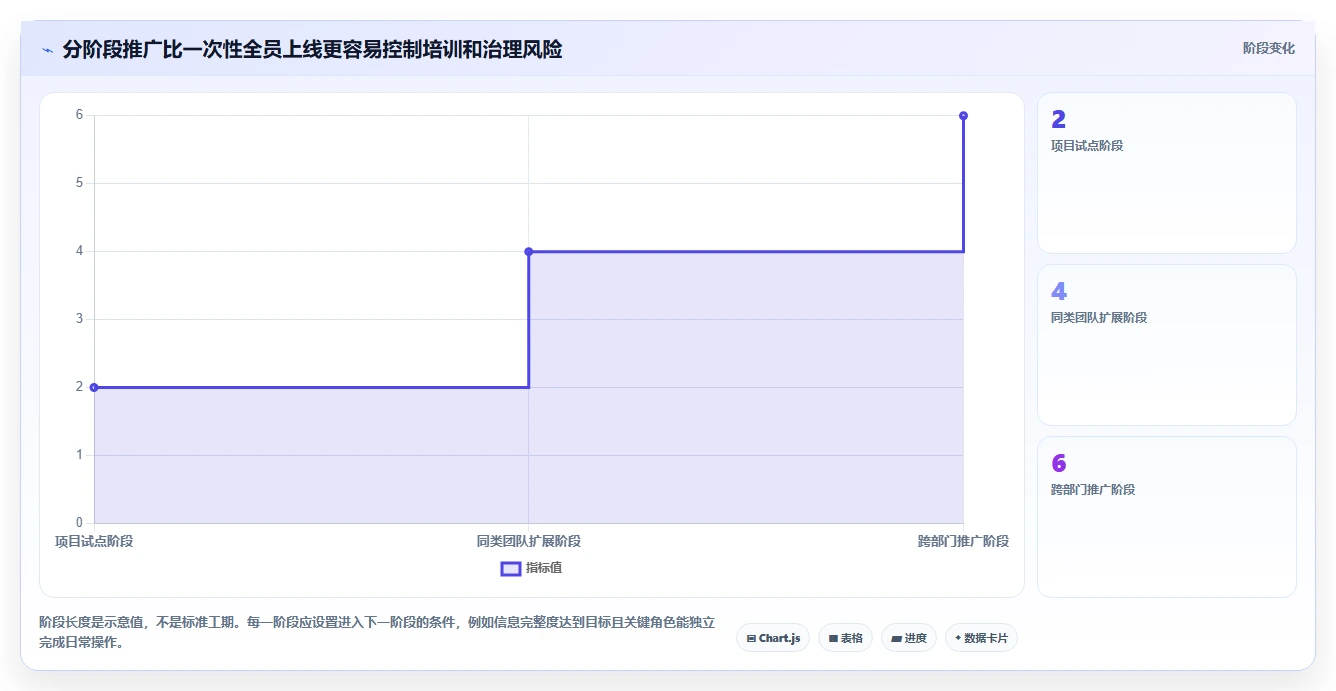Open the card showing 4 同类团队扩展阶段

coord(1167,345)
